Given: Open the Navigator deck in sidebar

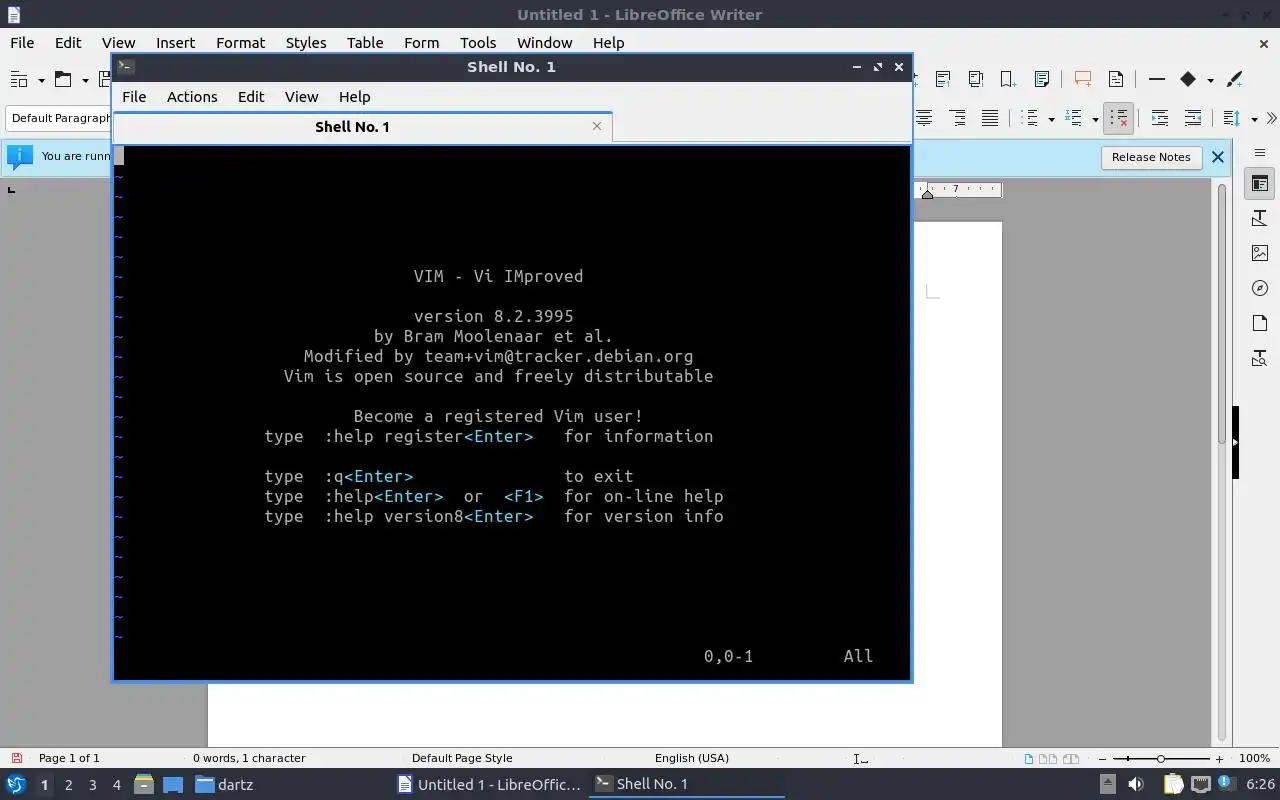Looking at the screenshot, I should click(x=1260, y=289).
